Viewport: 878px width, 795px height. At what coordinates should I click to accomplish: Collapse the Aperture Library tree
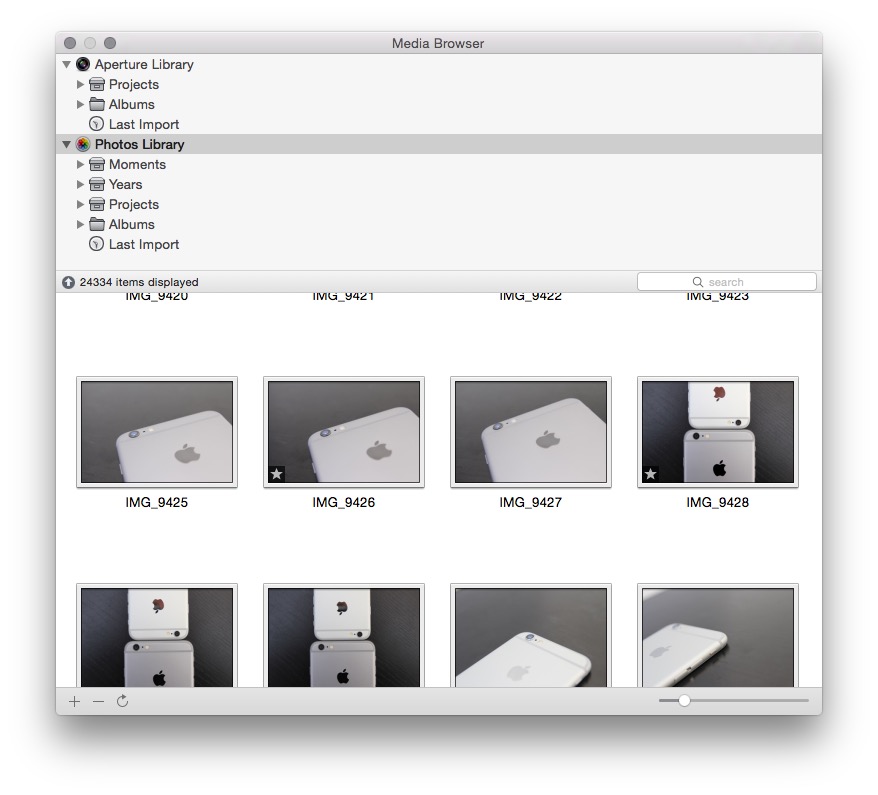pos(66,64)
